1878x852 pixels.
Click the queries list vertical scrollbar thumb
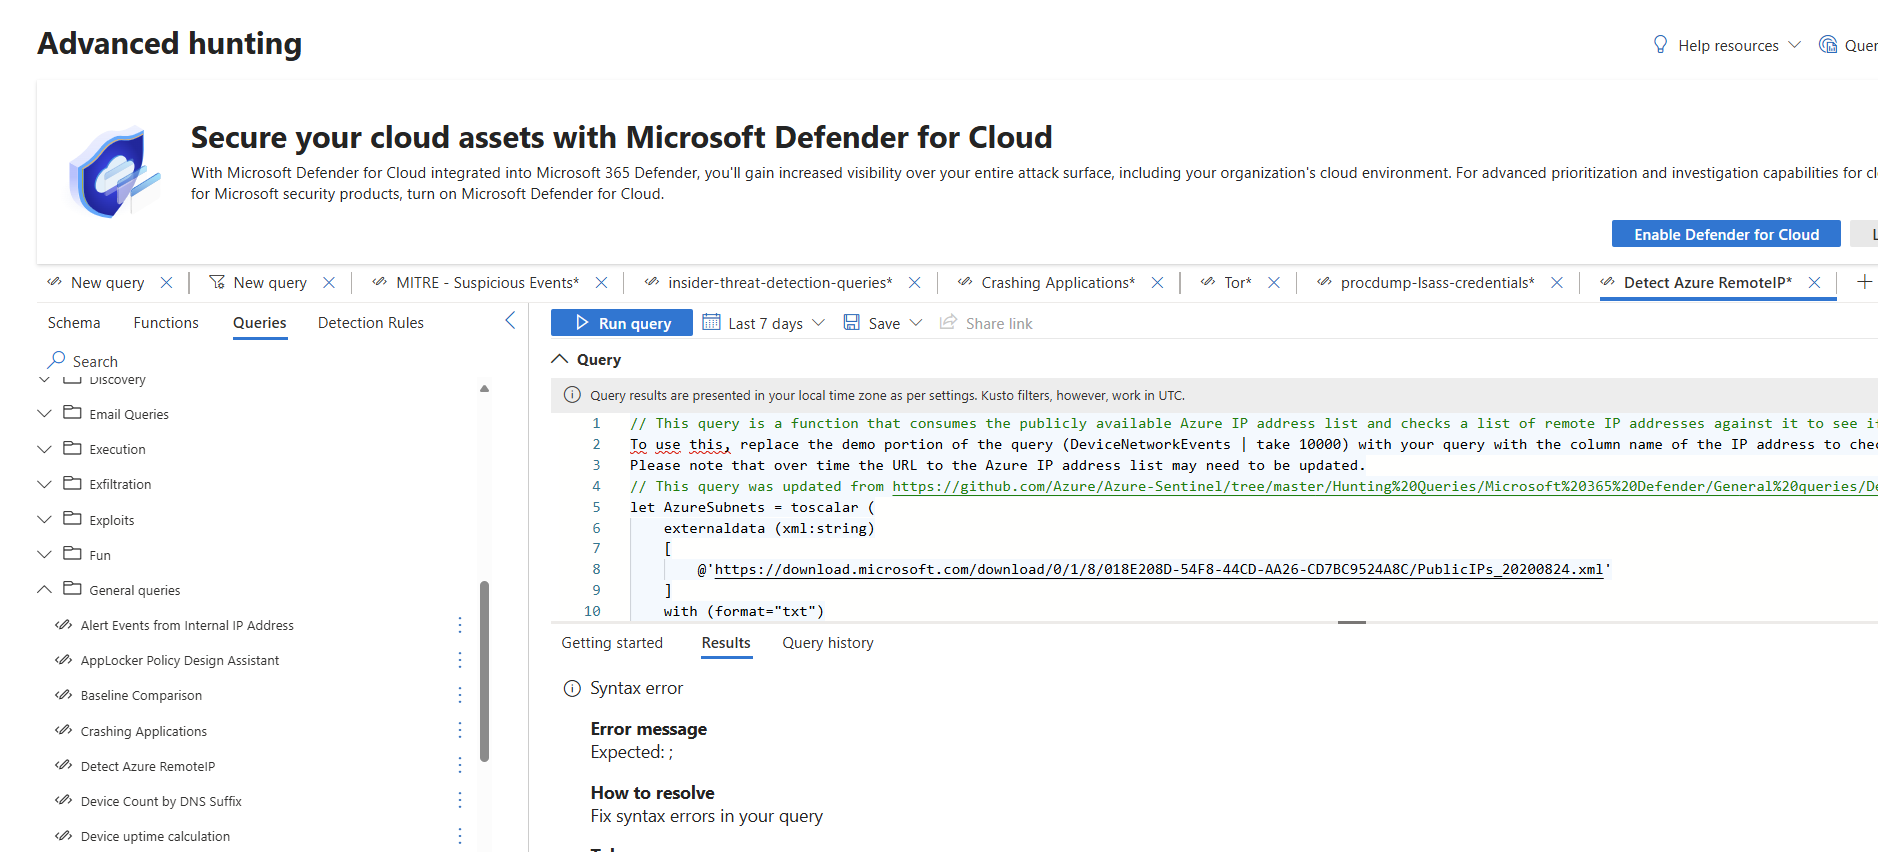(x=485, y=671)
